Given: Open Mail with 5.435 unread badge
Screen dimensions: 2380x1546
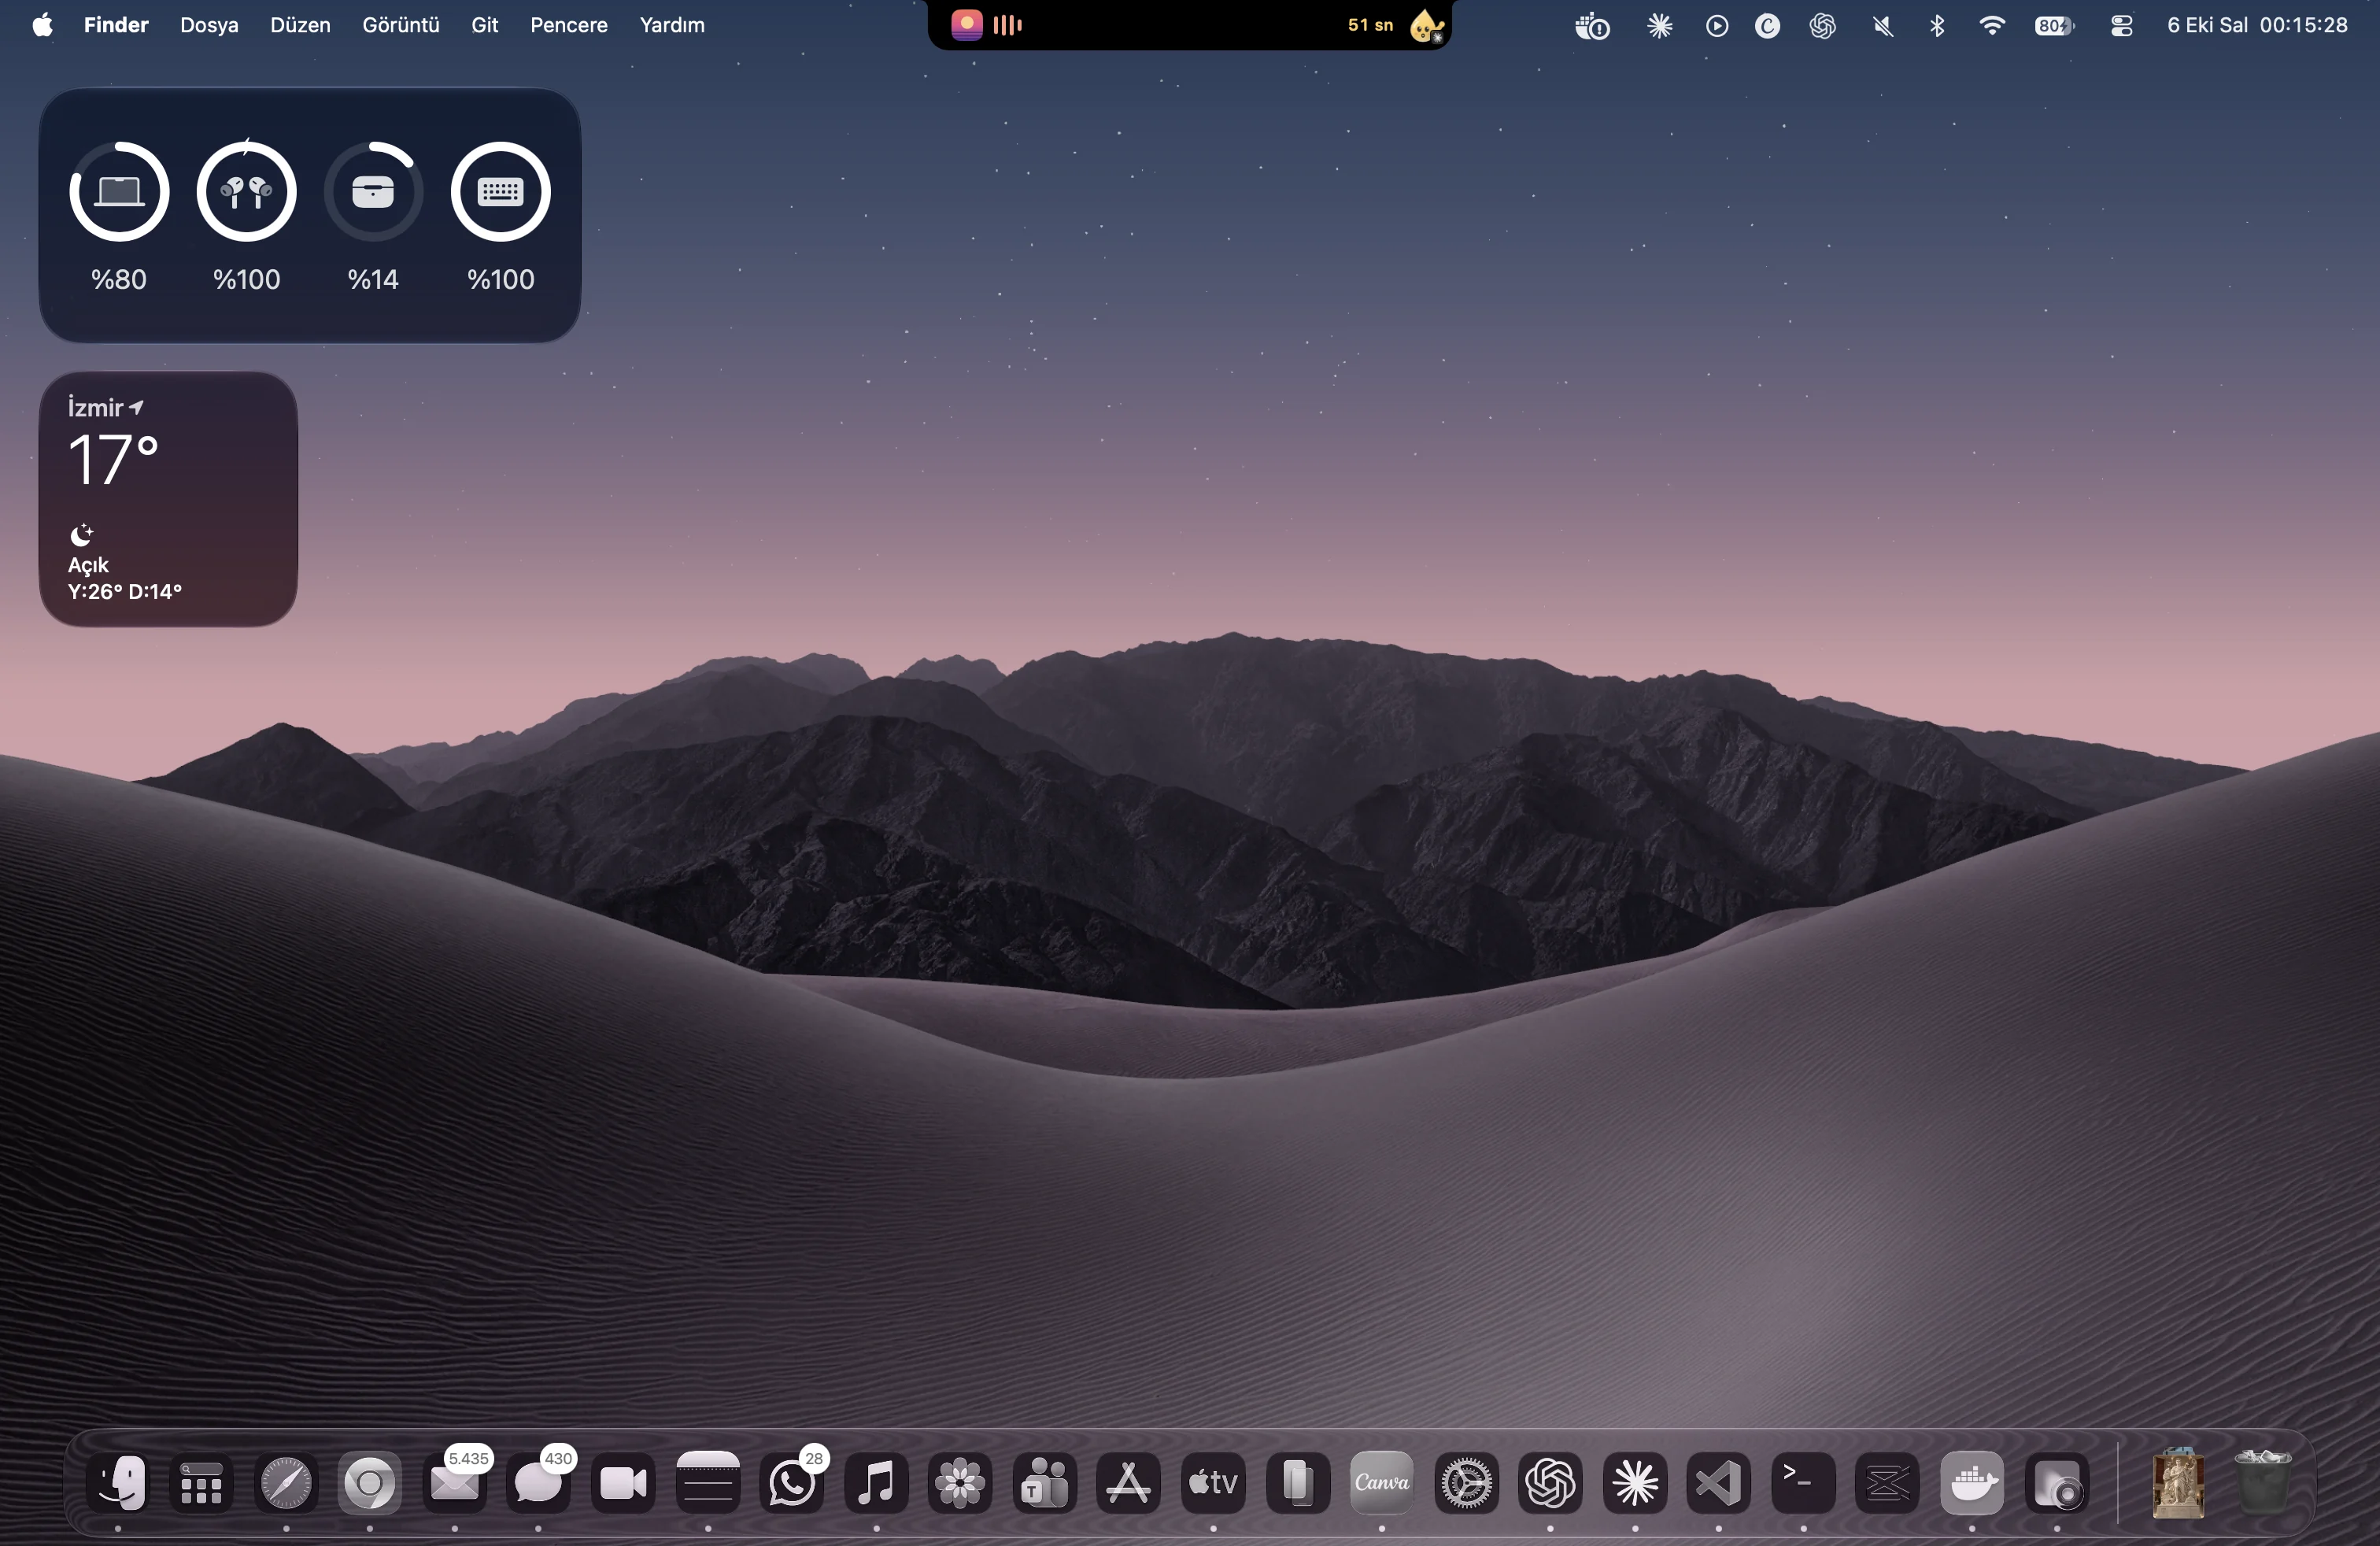Looking at the screenshot, I should 455,1482.
